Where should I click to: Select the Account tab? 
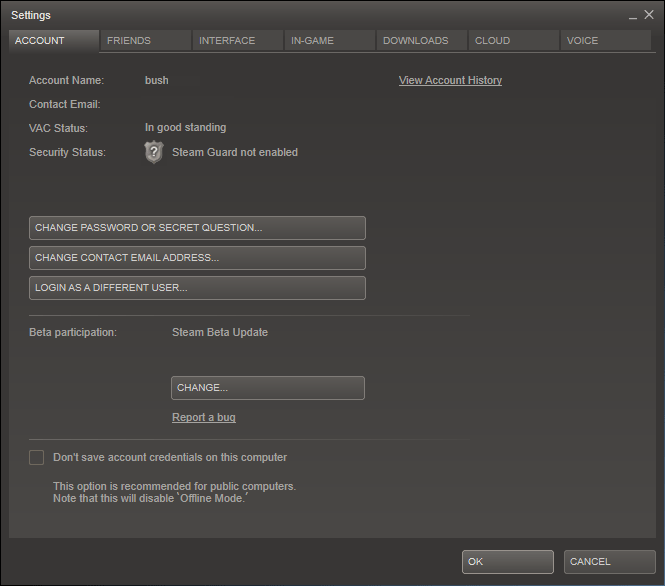coord(54,41)
